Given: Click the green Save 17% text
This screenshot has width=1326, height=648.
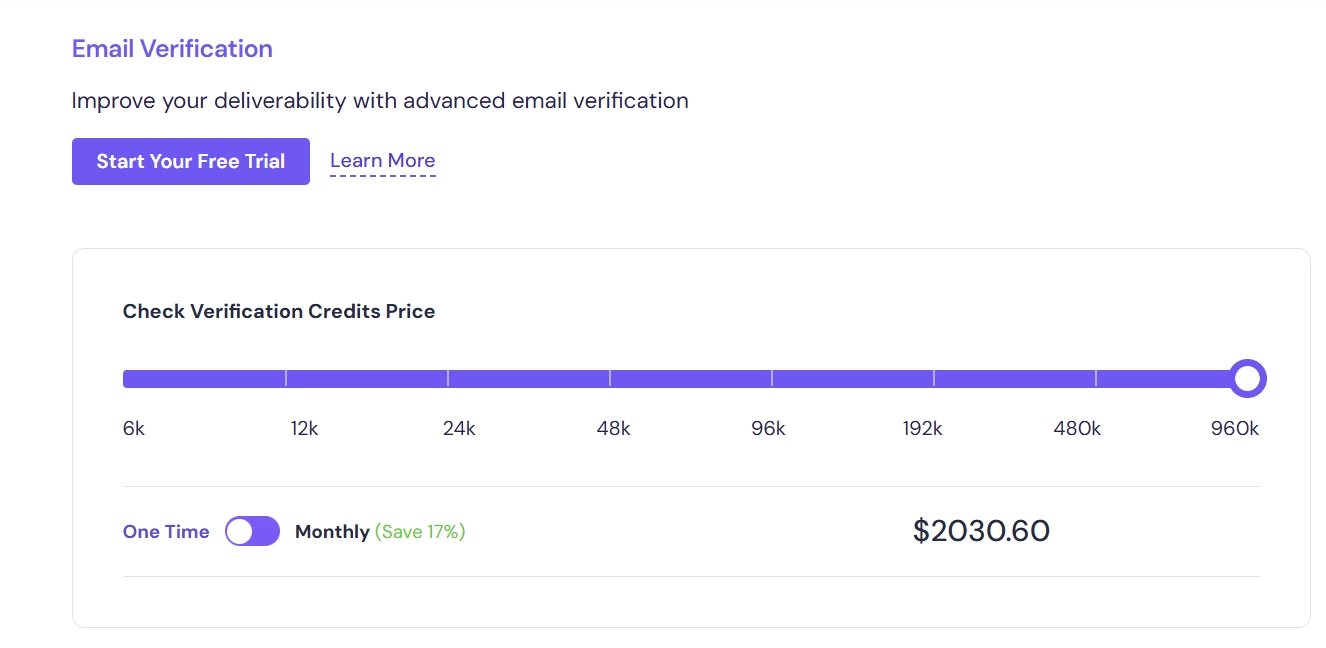Looking at the screenshot, I should (x=420, y=532).
